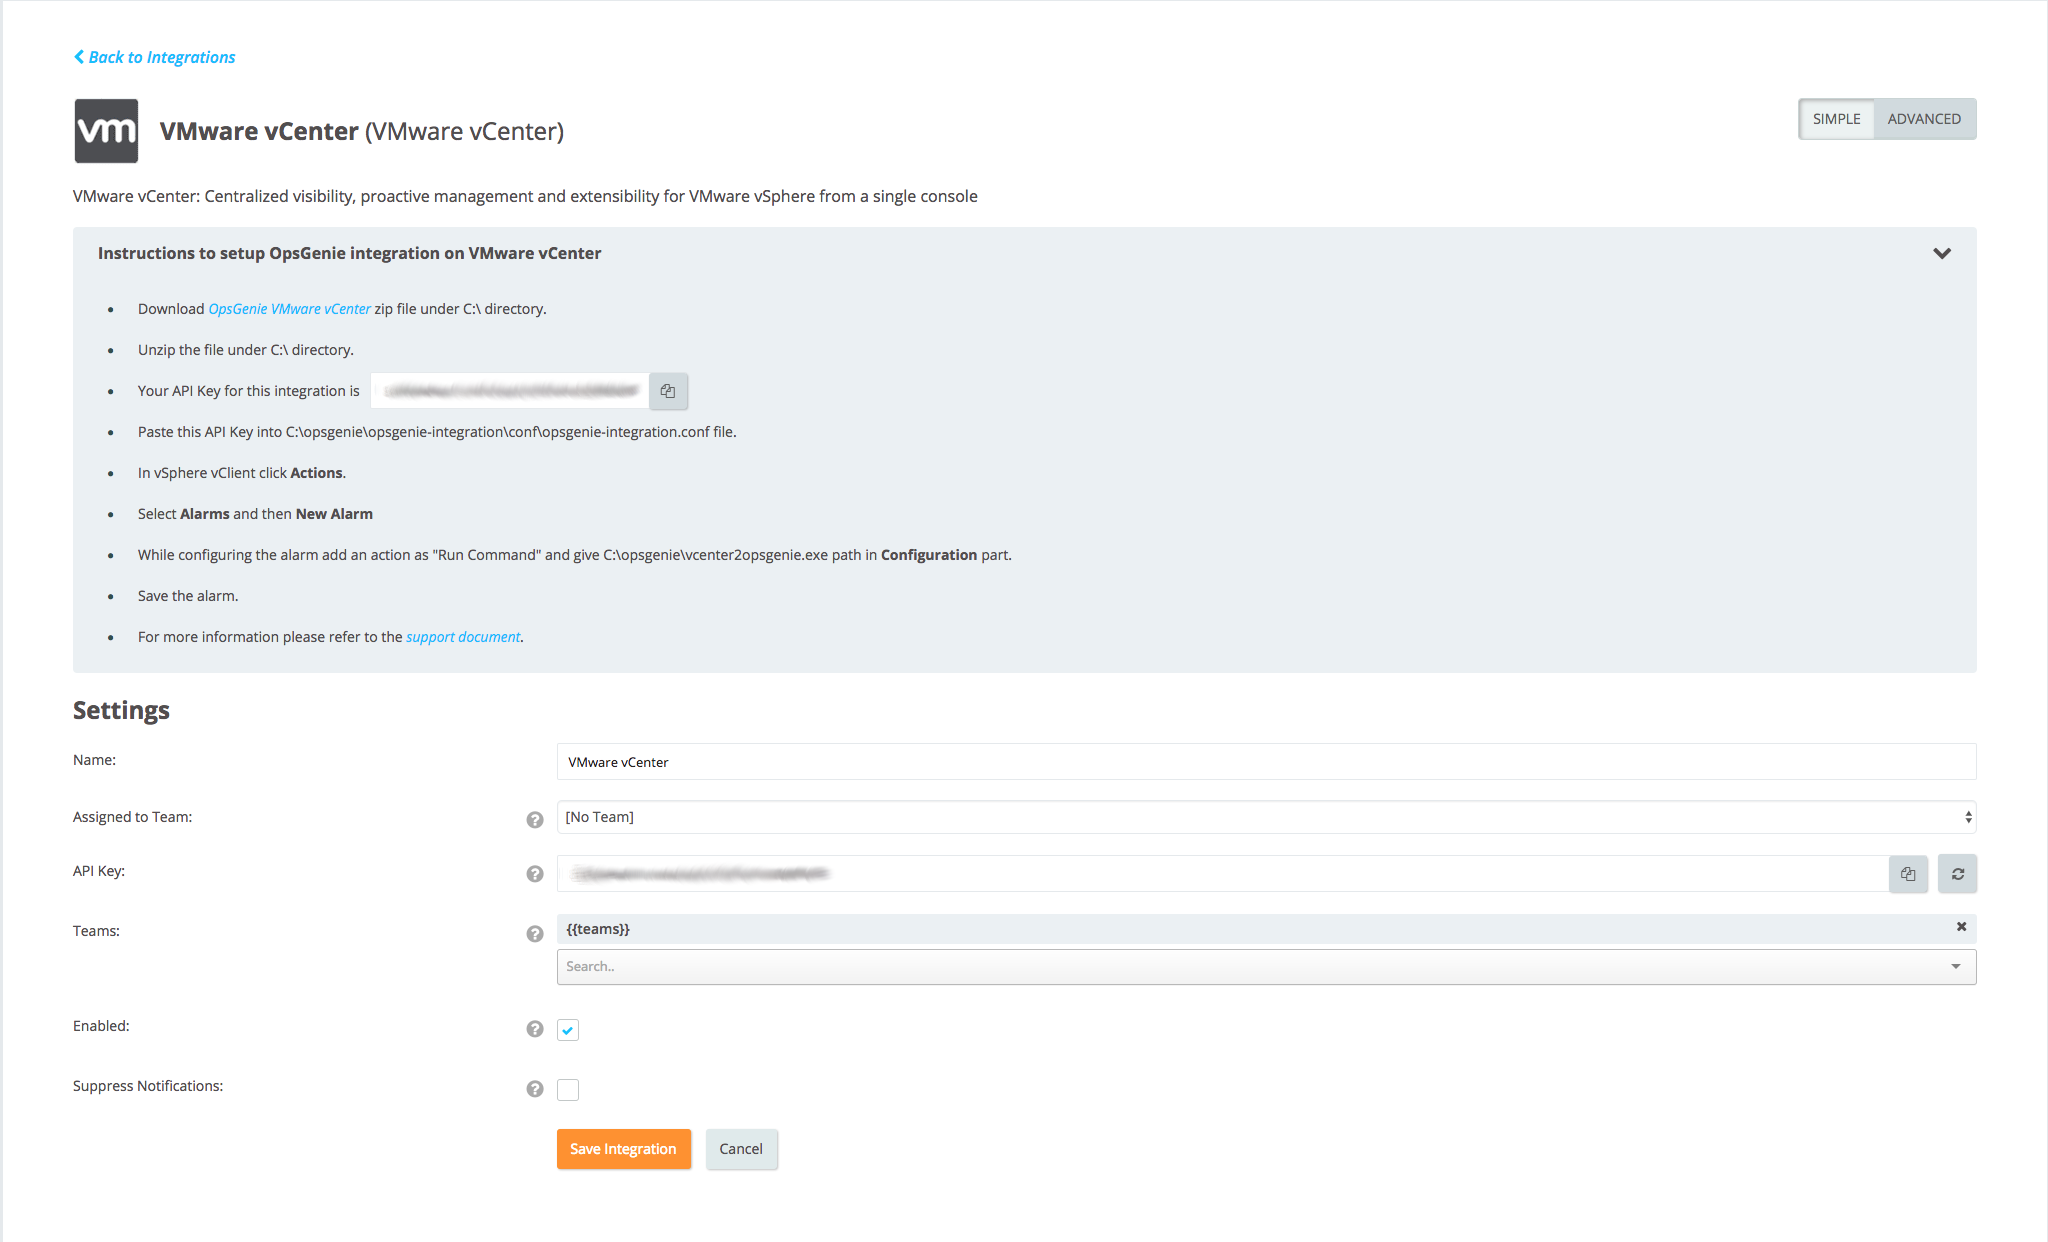
Task: Click the copy icon in instructions section
Action: 669,391
